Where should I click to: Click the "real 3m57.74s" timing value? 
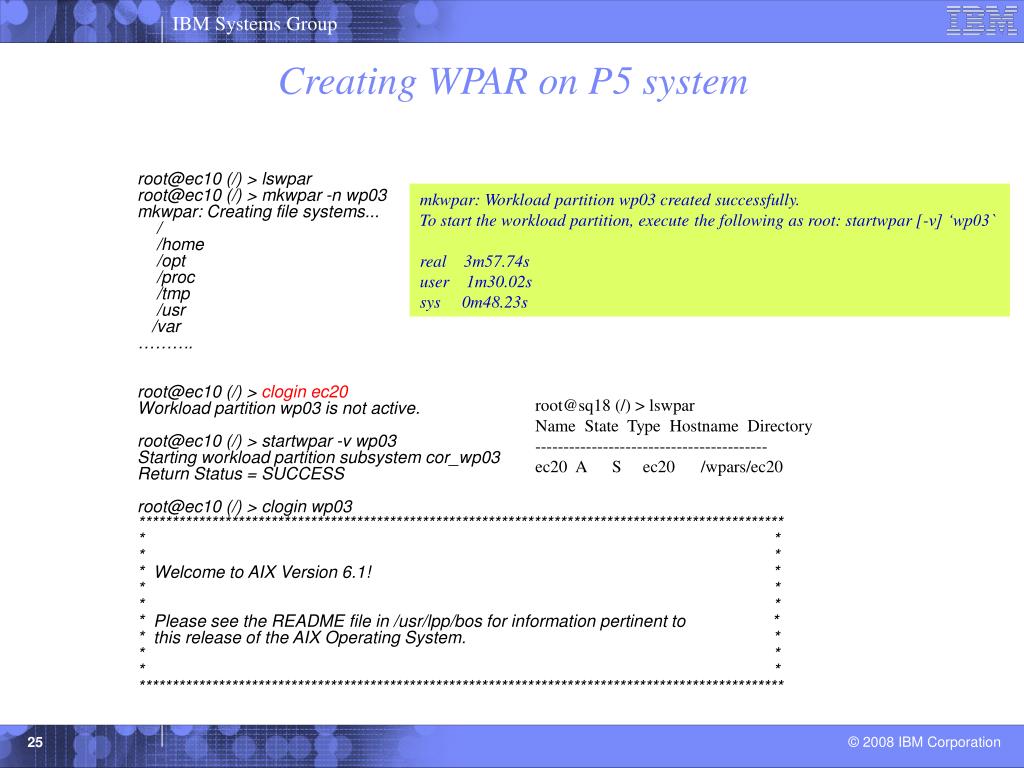point(475,261)
